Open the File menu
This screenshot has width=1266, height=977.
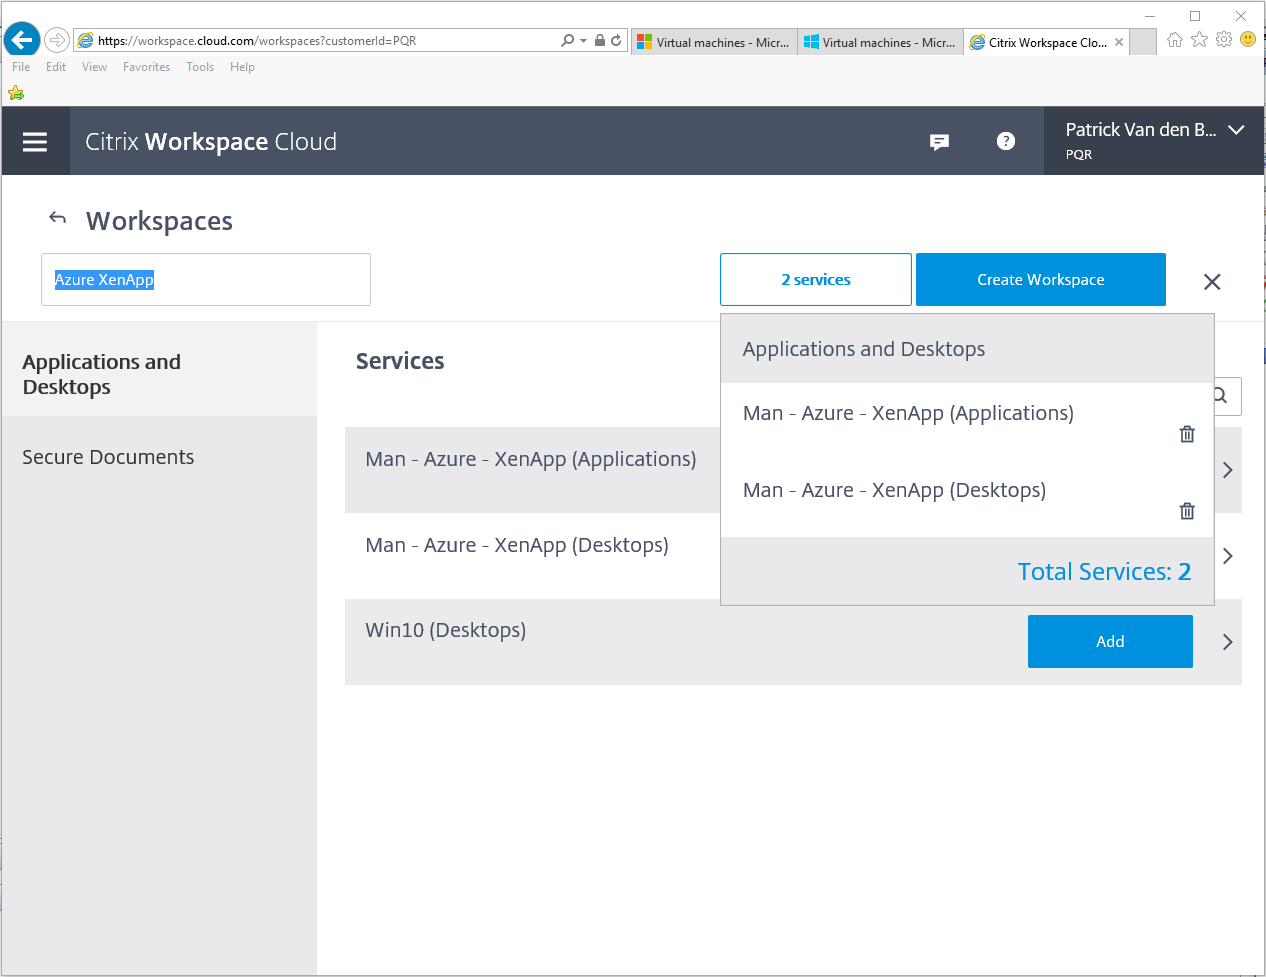pyautogui.click(x=21, y=67)
